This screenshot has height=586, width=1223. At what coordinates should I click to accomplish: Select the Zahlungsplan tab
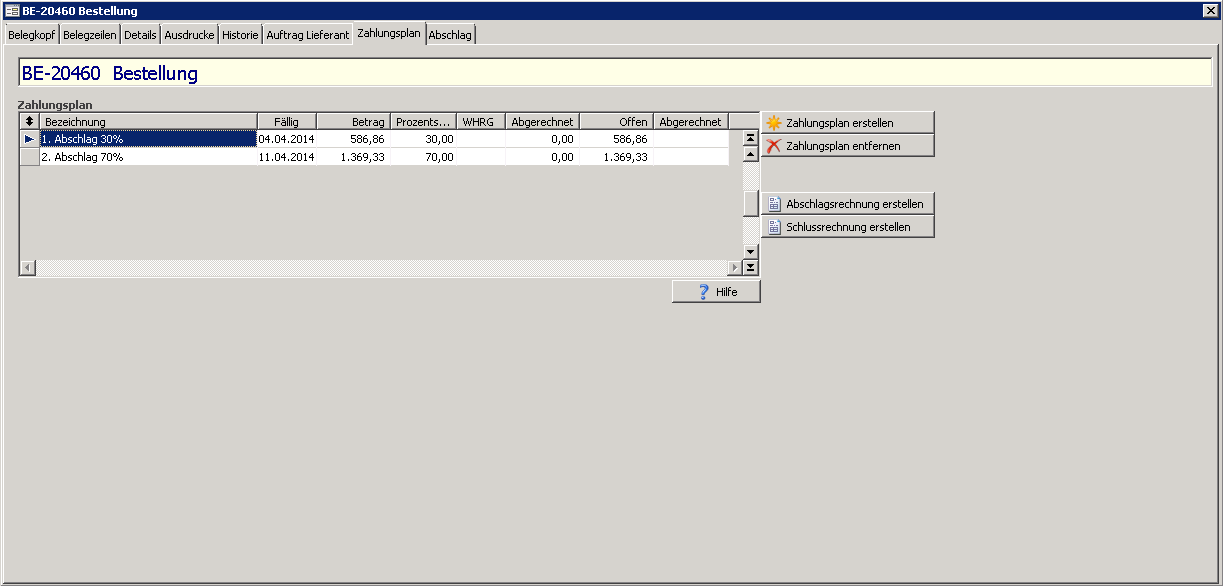coord(389,33)
